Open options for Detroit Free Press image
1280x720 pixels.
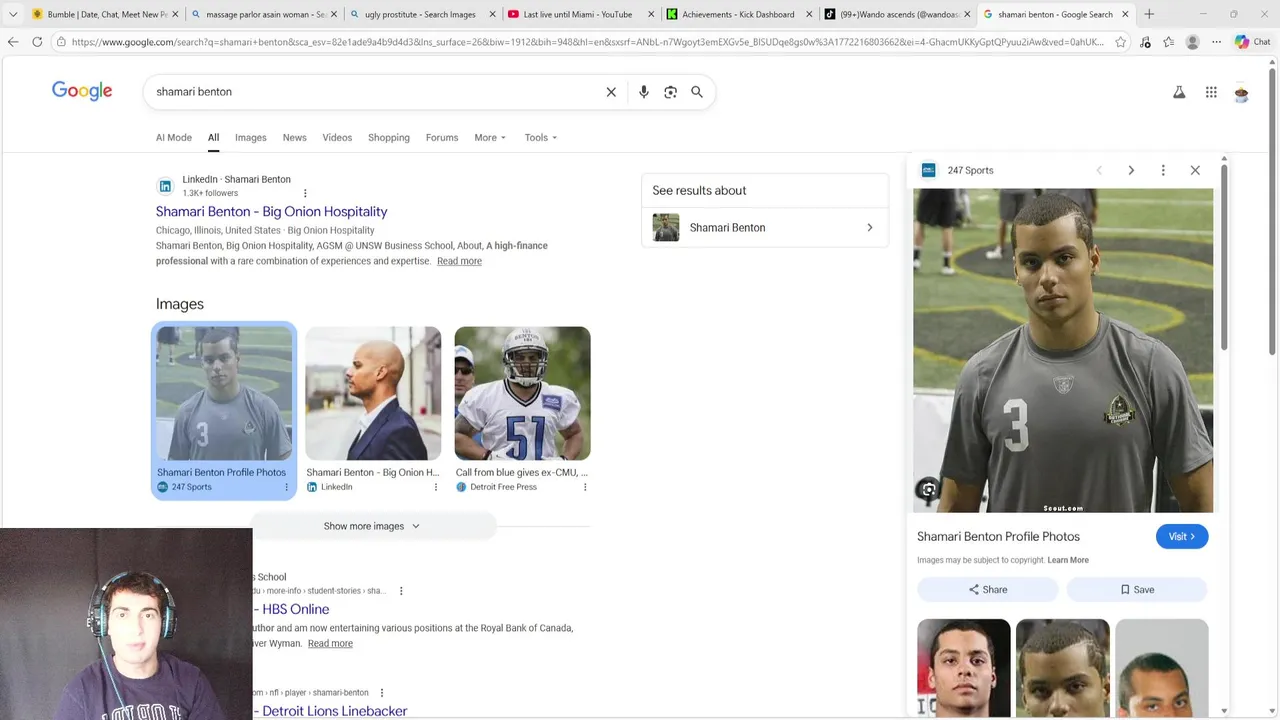[x=585, y=487]
